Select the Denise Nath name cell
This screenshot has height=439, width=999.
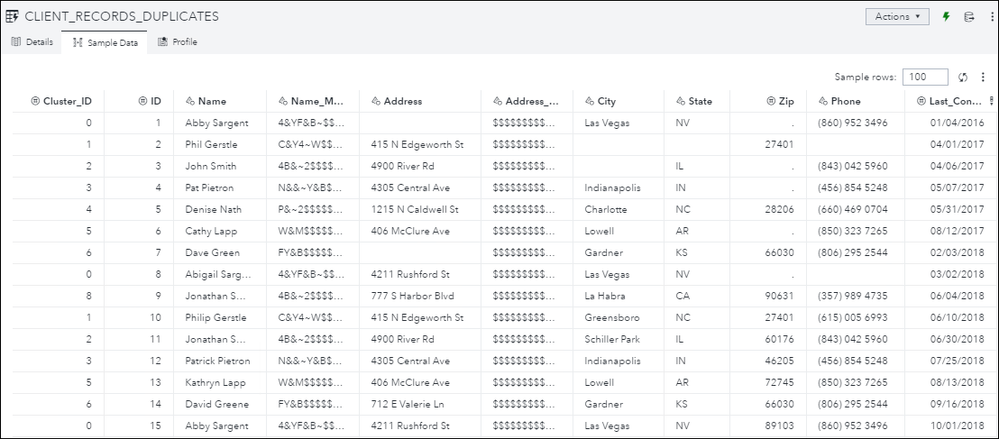pos(220,210)
